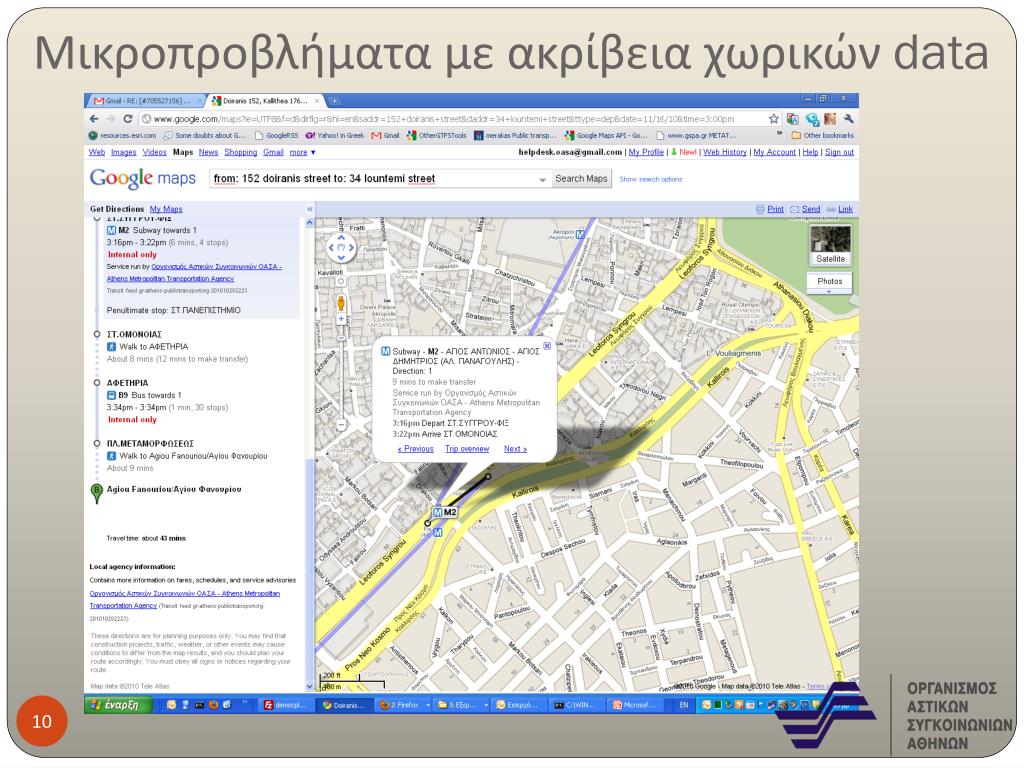Click the M2 station marker on map
The height and width of the screenshot is (768, 1024).
pyautogui.click(x=445, y=512)
